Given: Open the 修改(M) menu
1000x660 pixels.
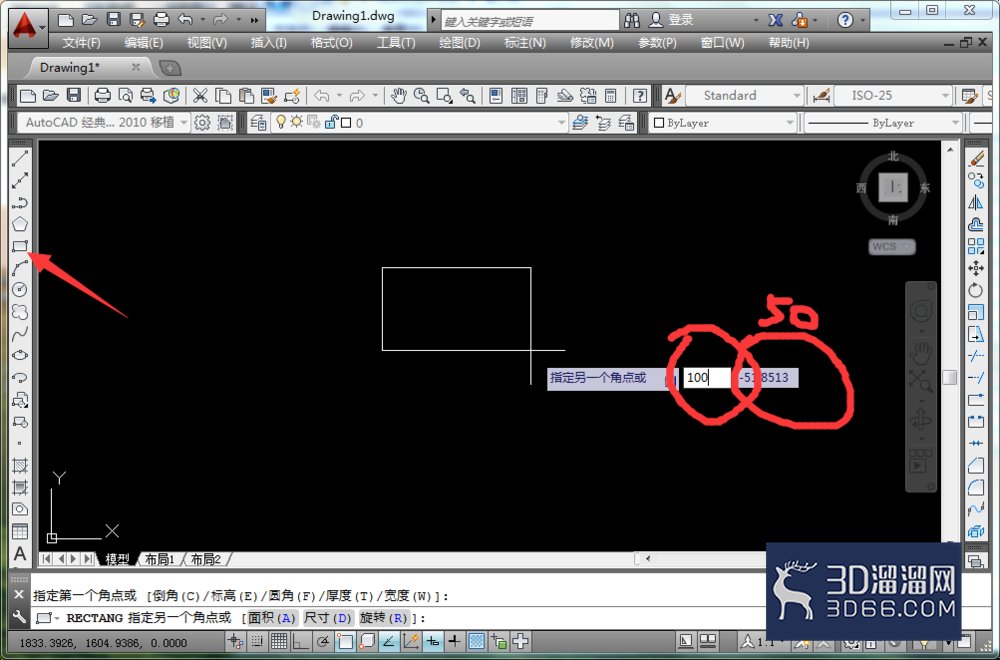Looking at the screenshot, I should coord(591,43).
